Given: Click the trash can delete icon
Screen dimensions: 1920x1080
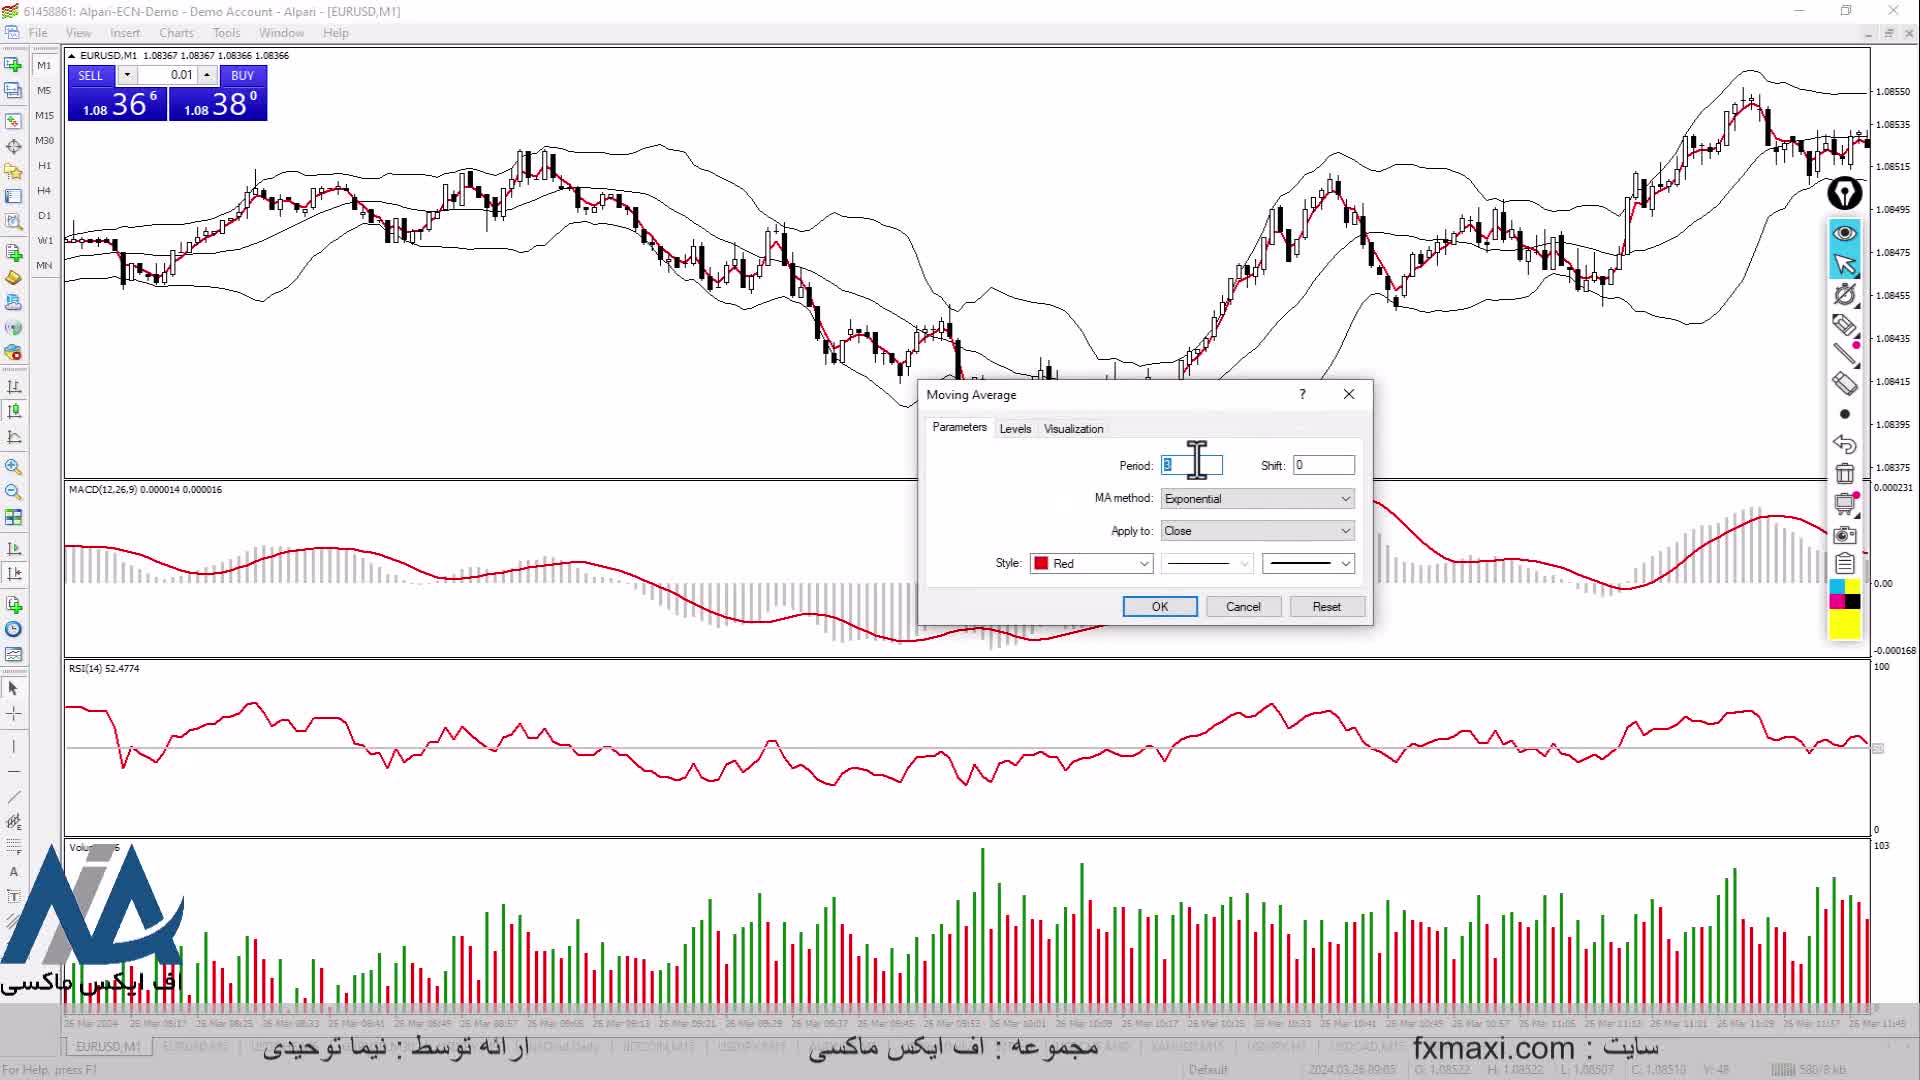Looking at the screenshot, I should (1844, 474).
